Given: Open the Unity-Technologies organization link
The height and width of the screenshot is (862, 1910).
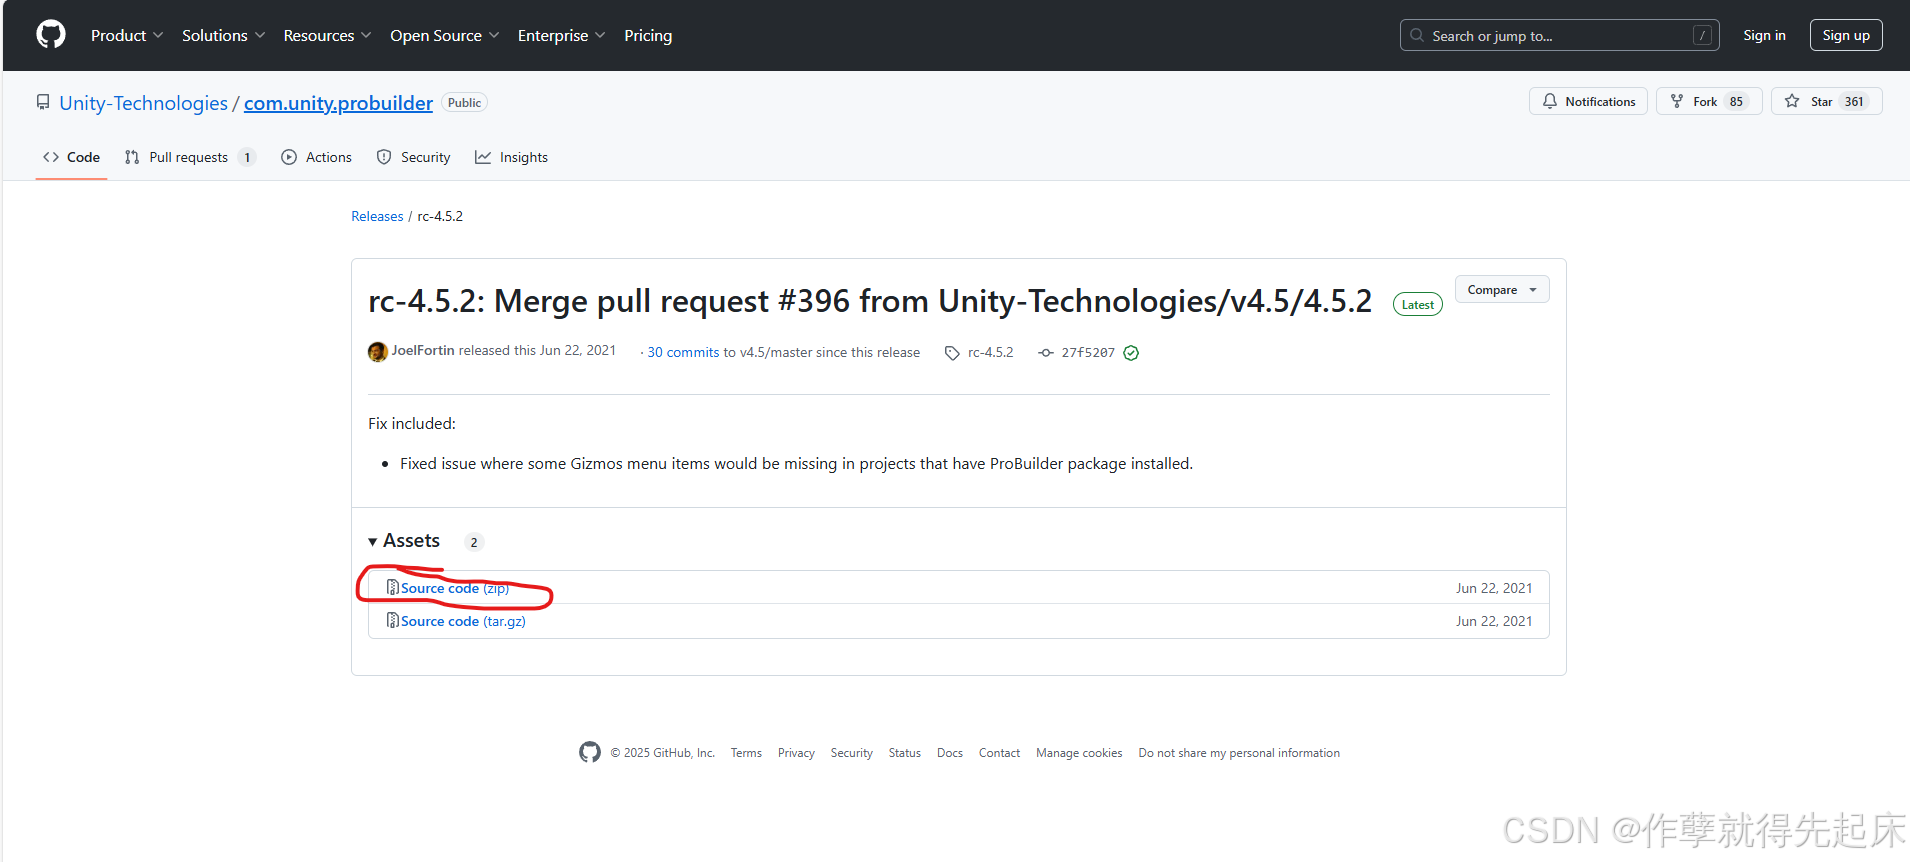Looking at the screenshot, I should [x=143, y=103].
